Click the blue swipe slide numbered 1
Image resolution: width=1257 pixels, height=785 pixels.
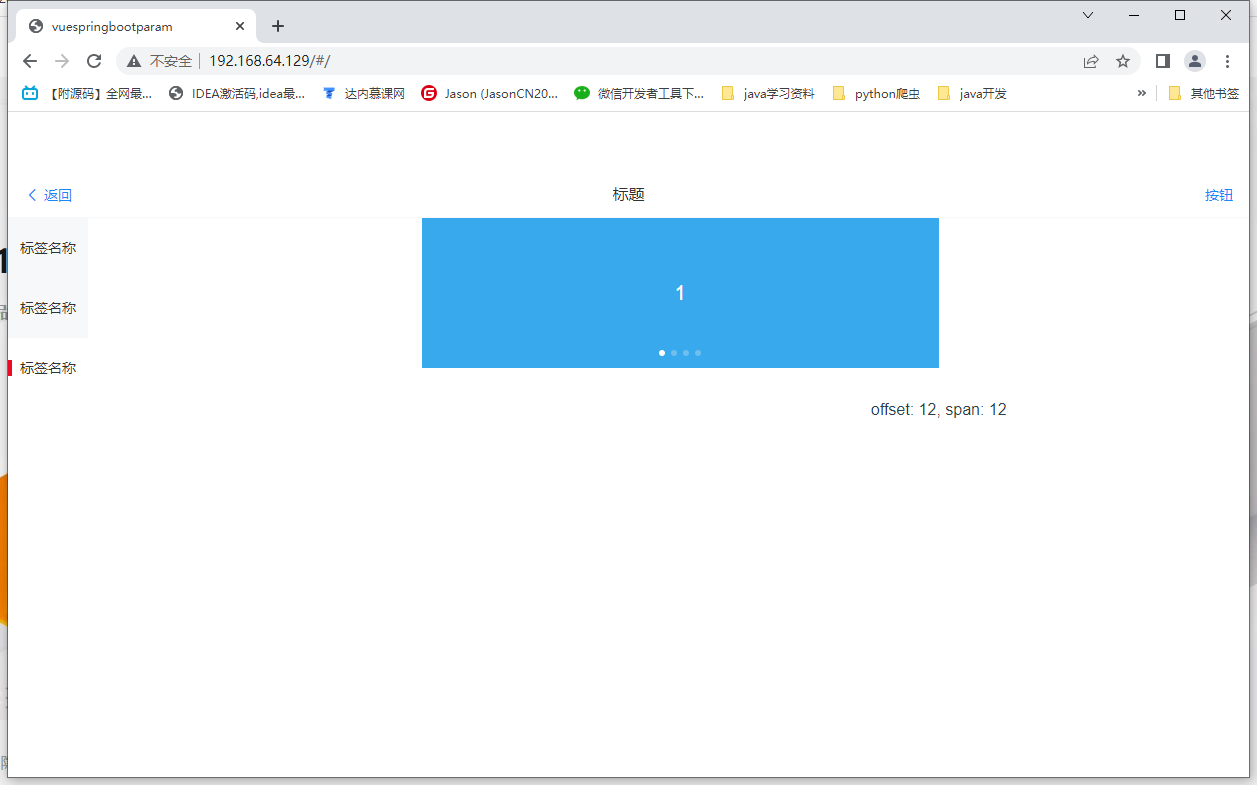680,293
